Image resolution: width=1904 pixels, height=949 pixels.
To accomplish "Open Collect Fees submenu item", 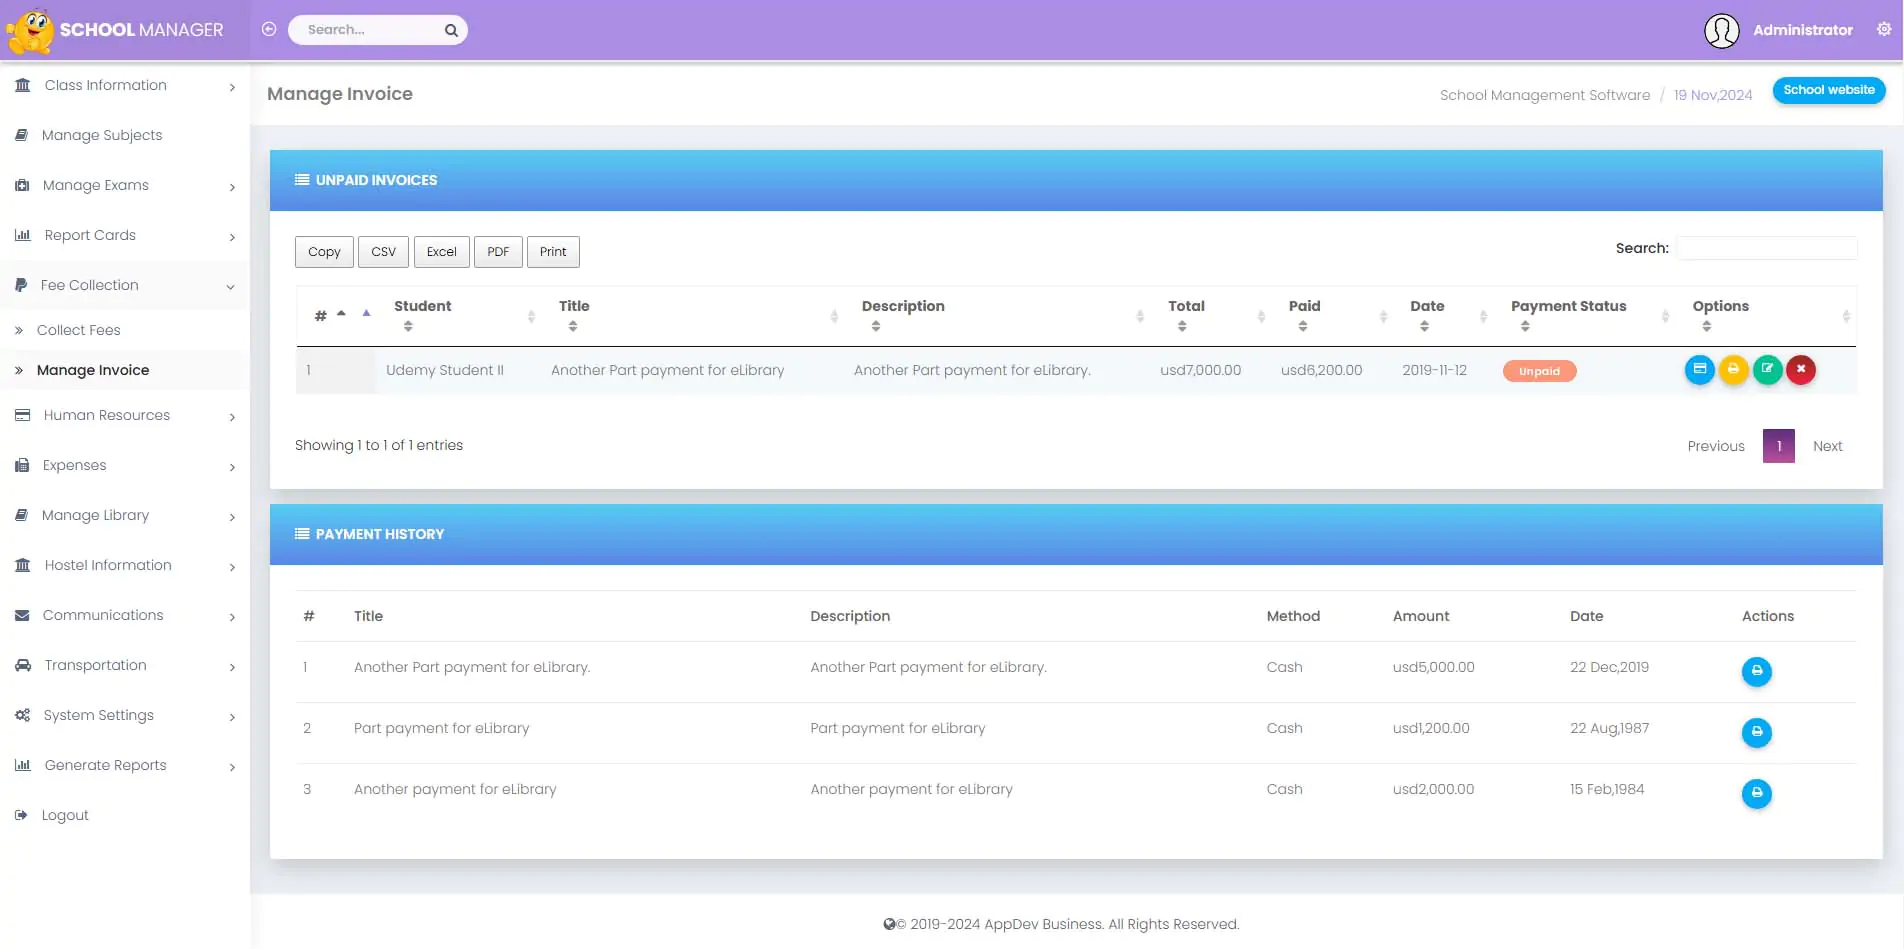I will [78, 330].
